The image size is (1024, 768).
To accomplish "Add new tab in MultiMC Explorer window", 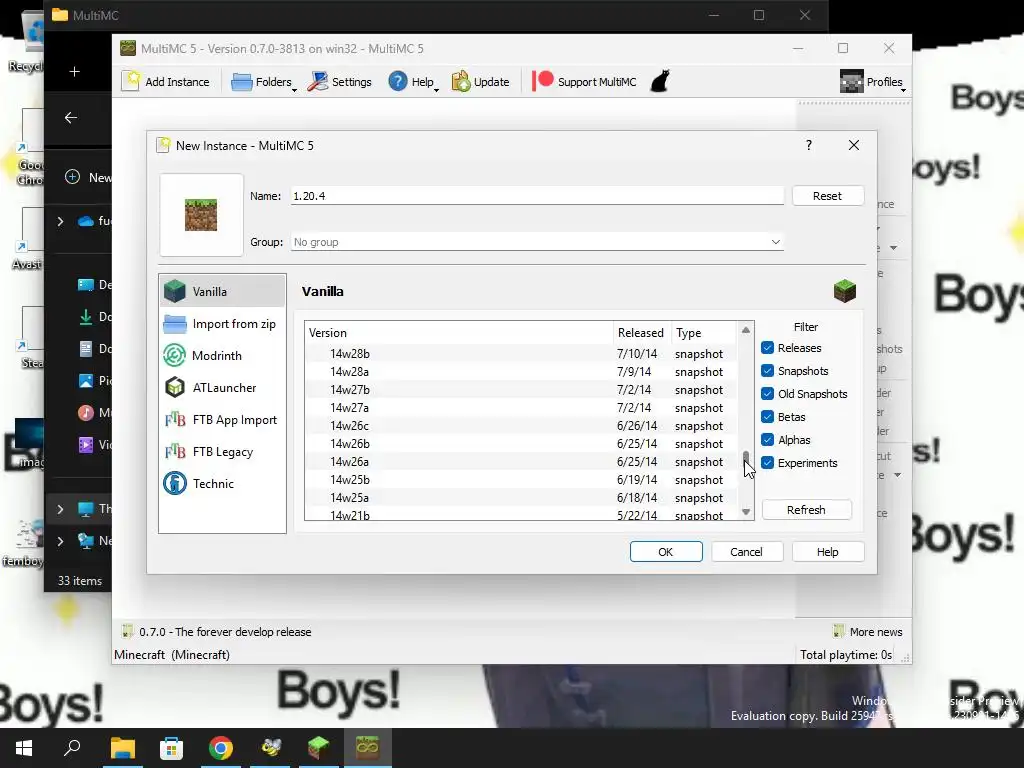I will 75,72.
